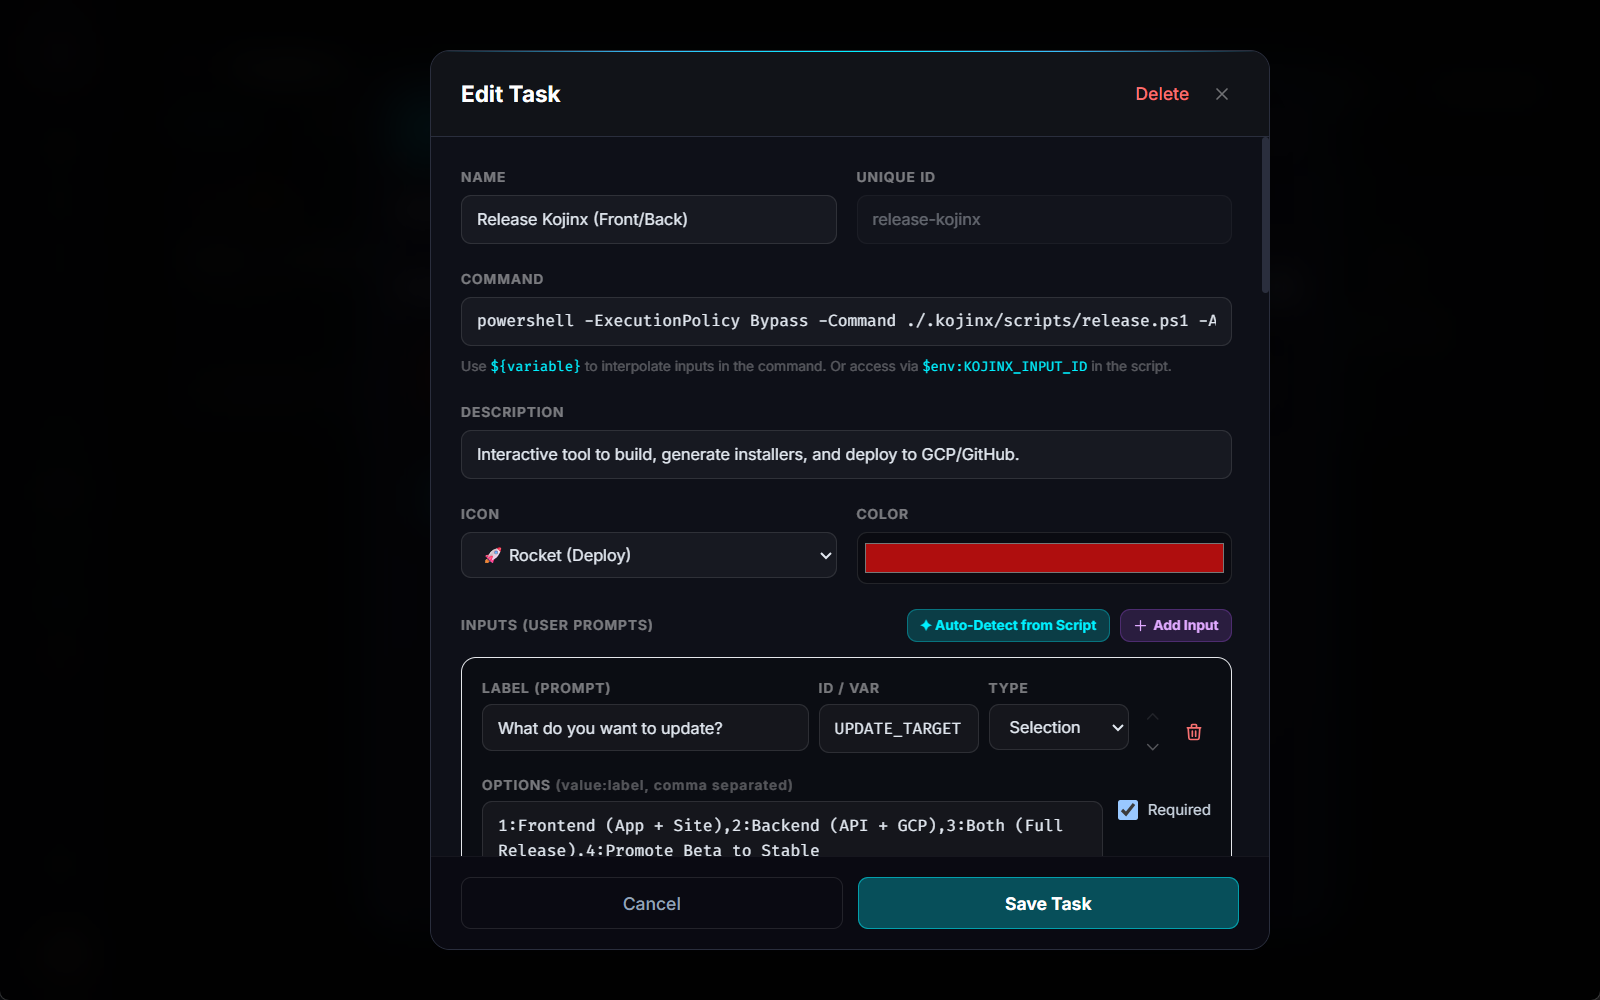
Task: Run Auto-Detect from Script
Action: [x=1008, y=625]
